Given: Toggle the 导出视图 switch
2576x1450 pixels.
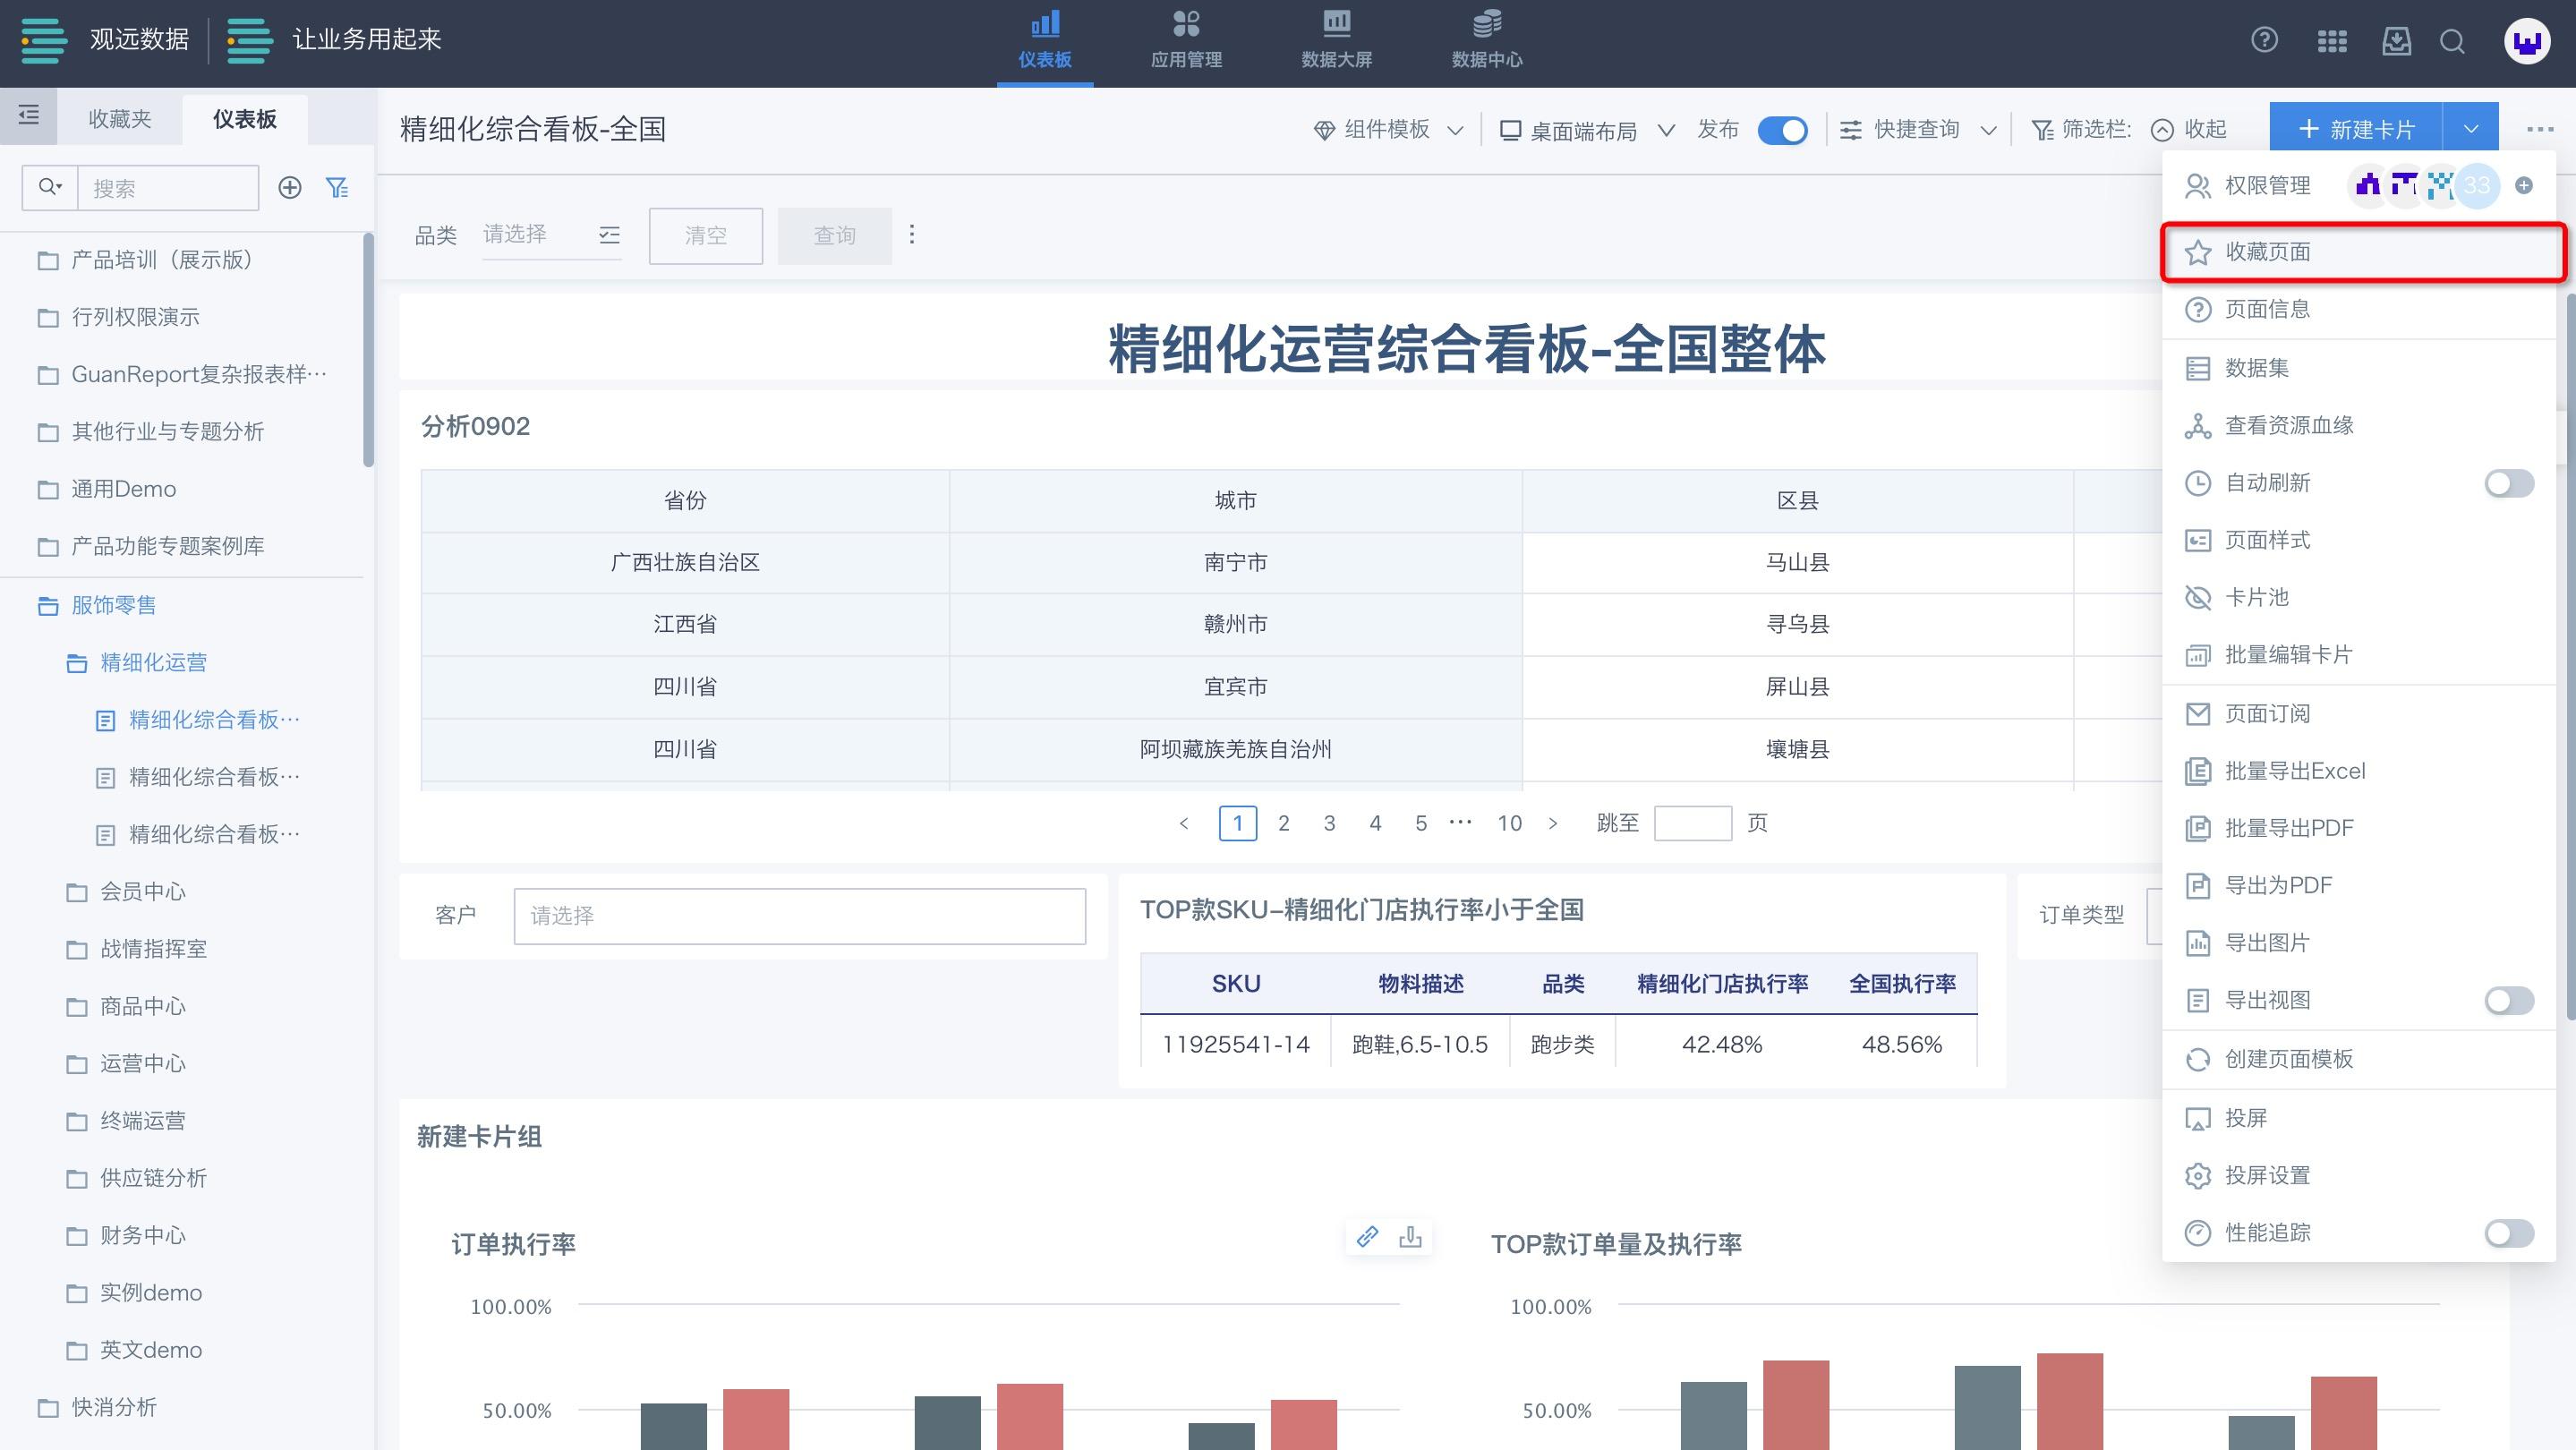Looking at the screenshot, I should coord(2509,1000).
